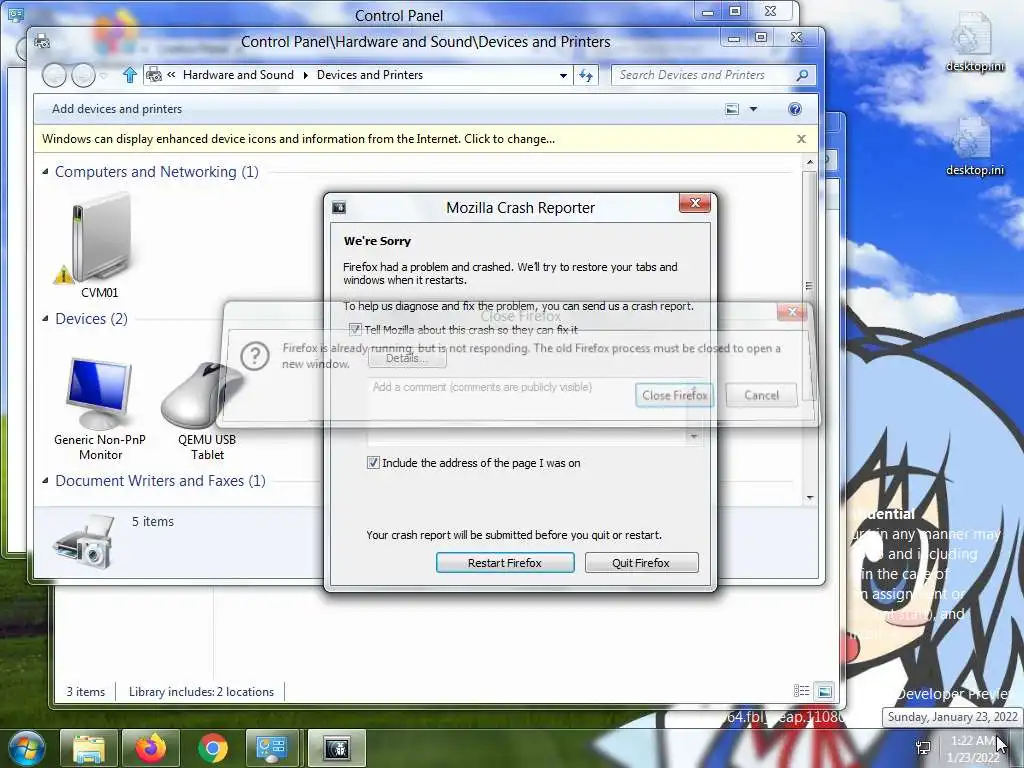Collapse Document Writers and Faxes group

tap(45, 481)
